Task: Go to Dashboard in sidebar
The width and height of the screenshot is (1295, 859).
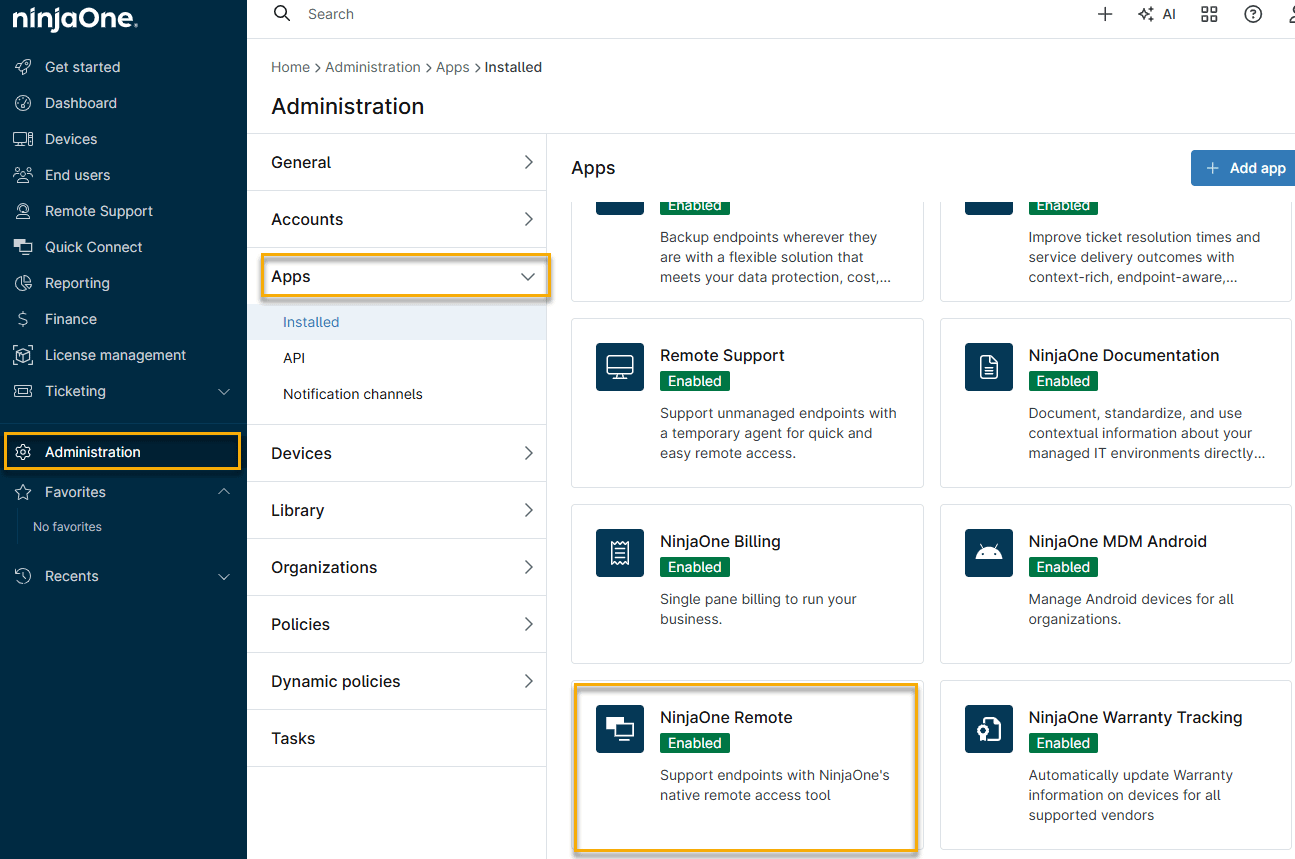Action: [80, 103]
